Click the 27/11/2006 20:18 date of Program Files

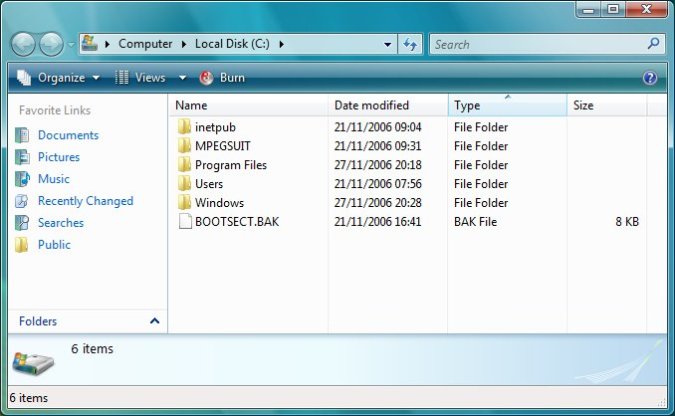[x=378, y=165]
